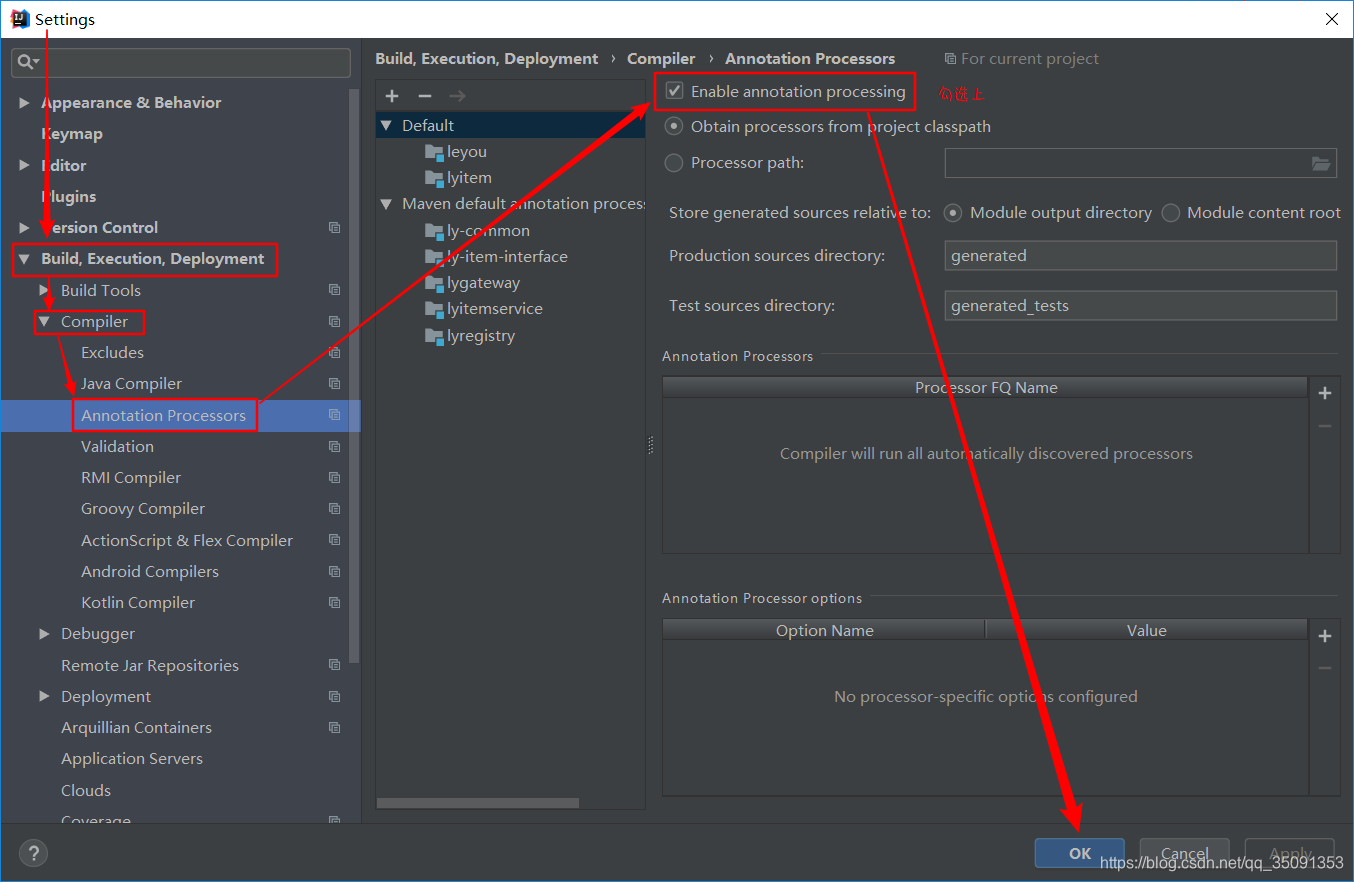This screenshot has width=1354, height=882.
Task: Click project-level icon next to Validation
Action: coord(334,447)
